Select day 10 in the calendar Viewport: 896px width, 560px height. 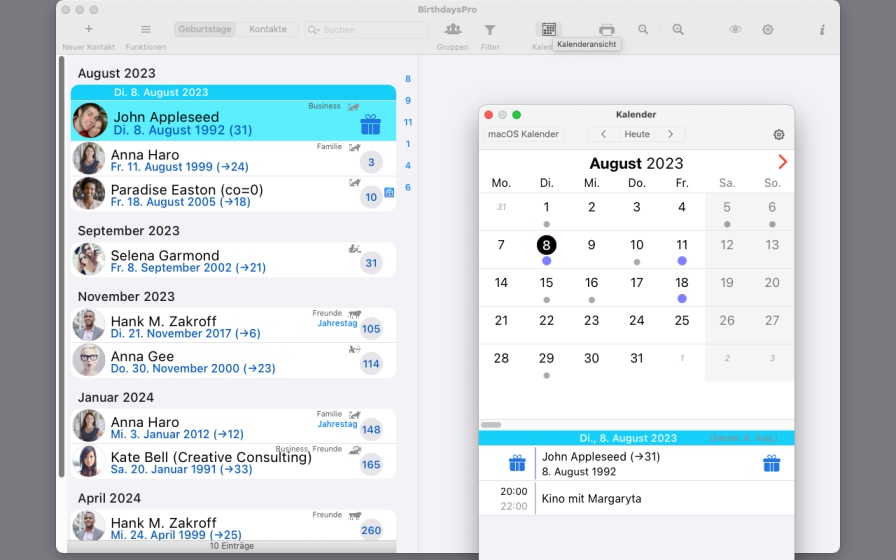[637, 245]
